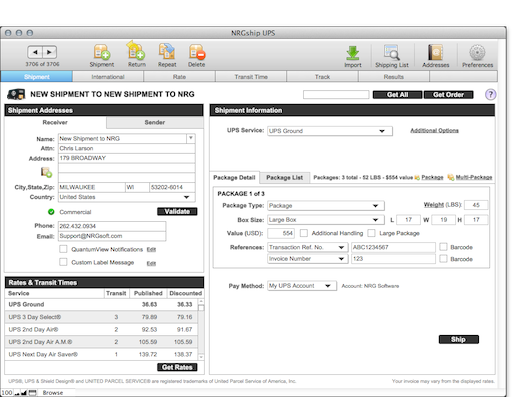Switch to the Transit Time tab
Screen dimensions: 529x397
pyautogui.click(x=251, y=77)
